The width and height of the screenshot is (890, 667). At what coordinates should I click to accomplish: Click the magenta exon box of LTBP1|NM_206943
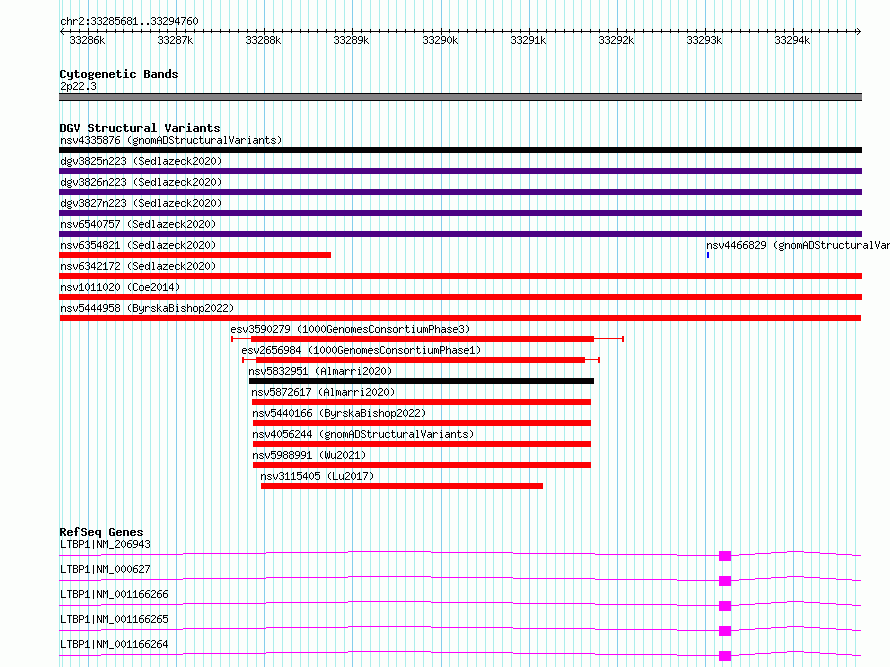point(725,556)
